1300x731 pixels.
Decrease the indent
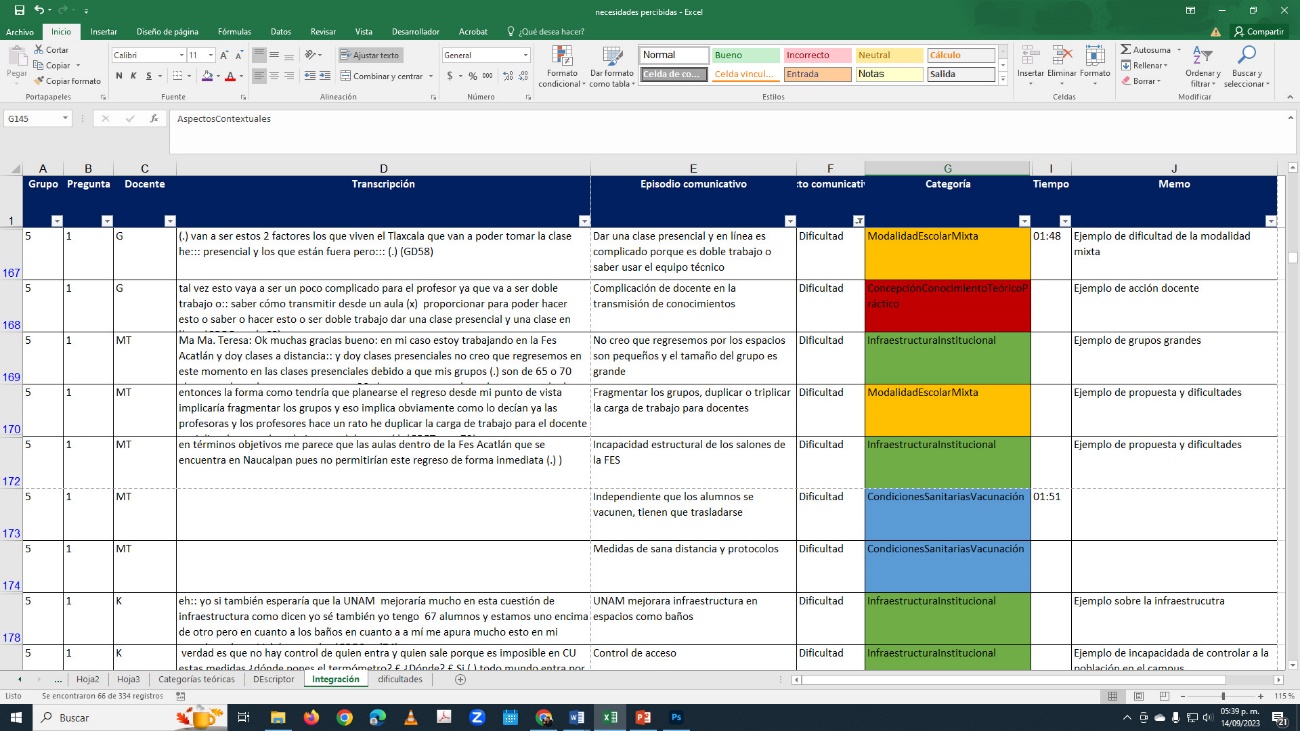click(x=310, y=76)
